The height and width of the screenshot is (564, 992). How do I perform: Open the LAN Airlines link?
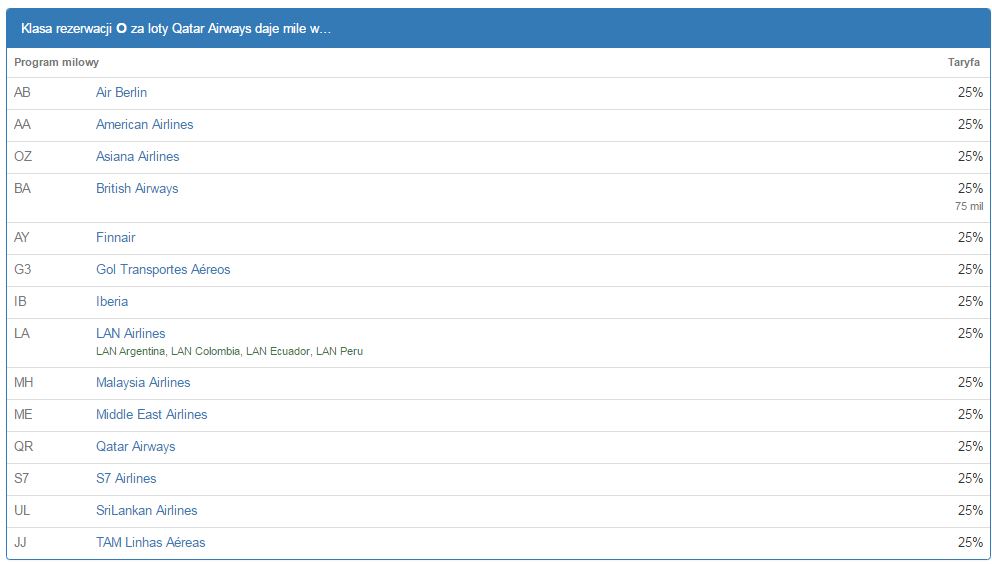pos(130,334)
